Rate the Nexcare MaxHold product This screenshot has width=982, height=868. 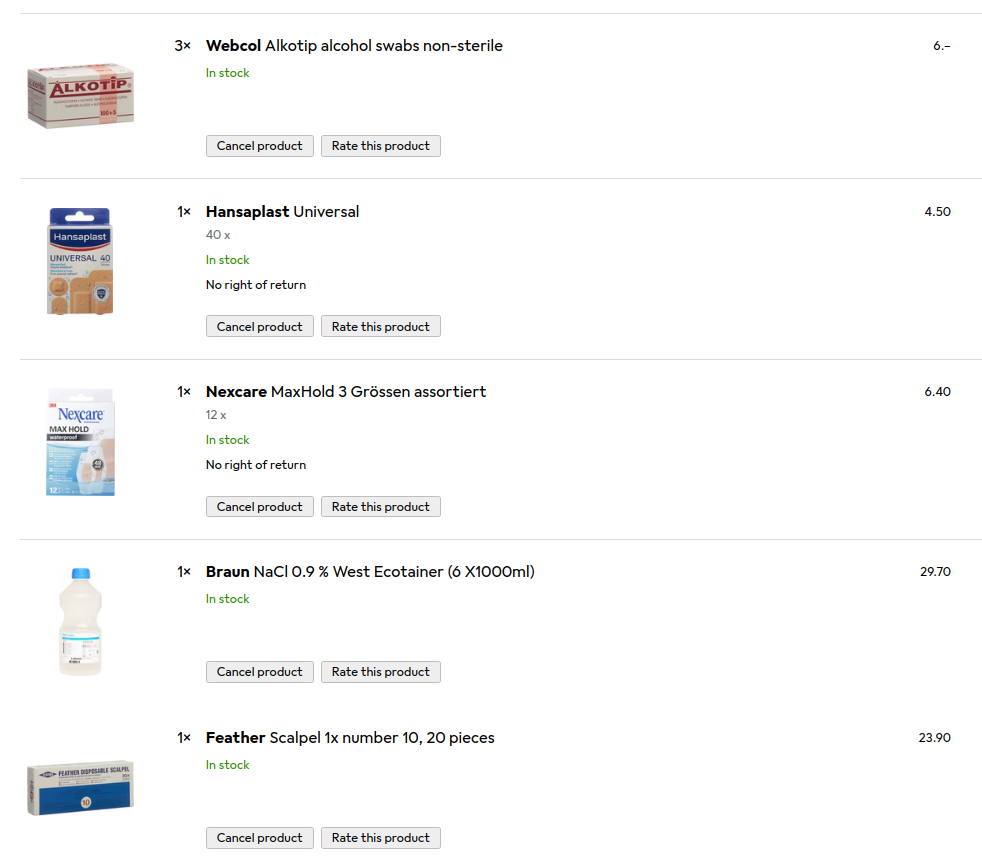380,507
